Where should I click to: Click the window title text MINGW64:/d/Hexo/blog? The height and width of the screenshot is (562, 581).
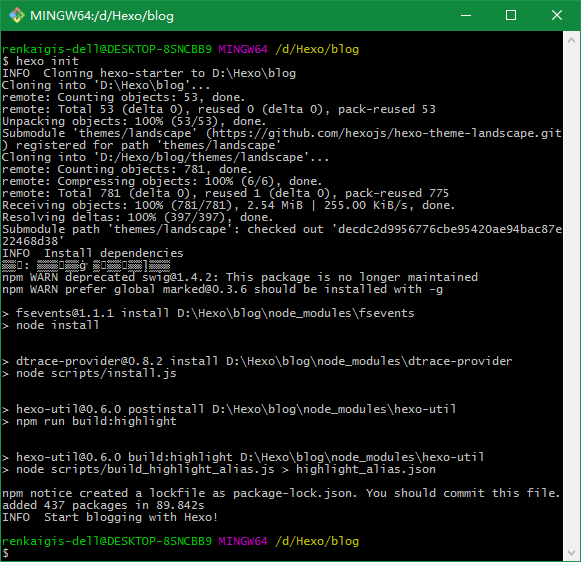[x=102, y=16]
